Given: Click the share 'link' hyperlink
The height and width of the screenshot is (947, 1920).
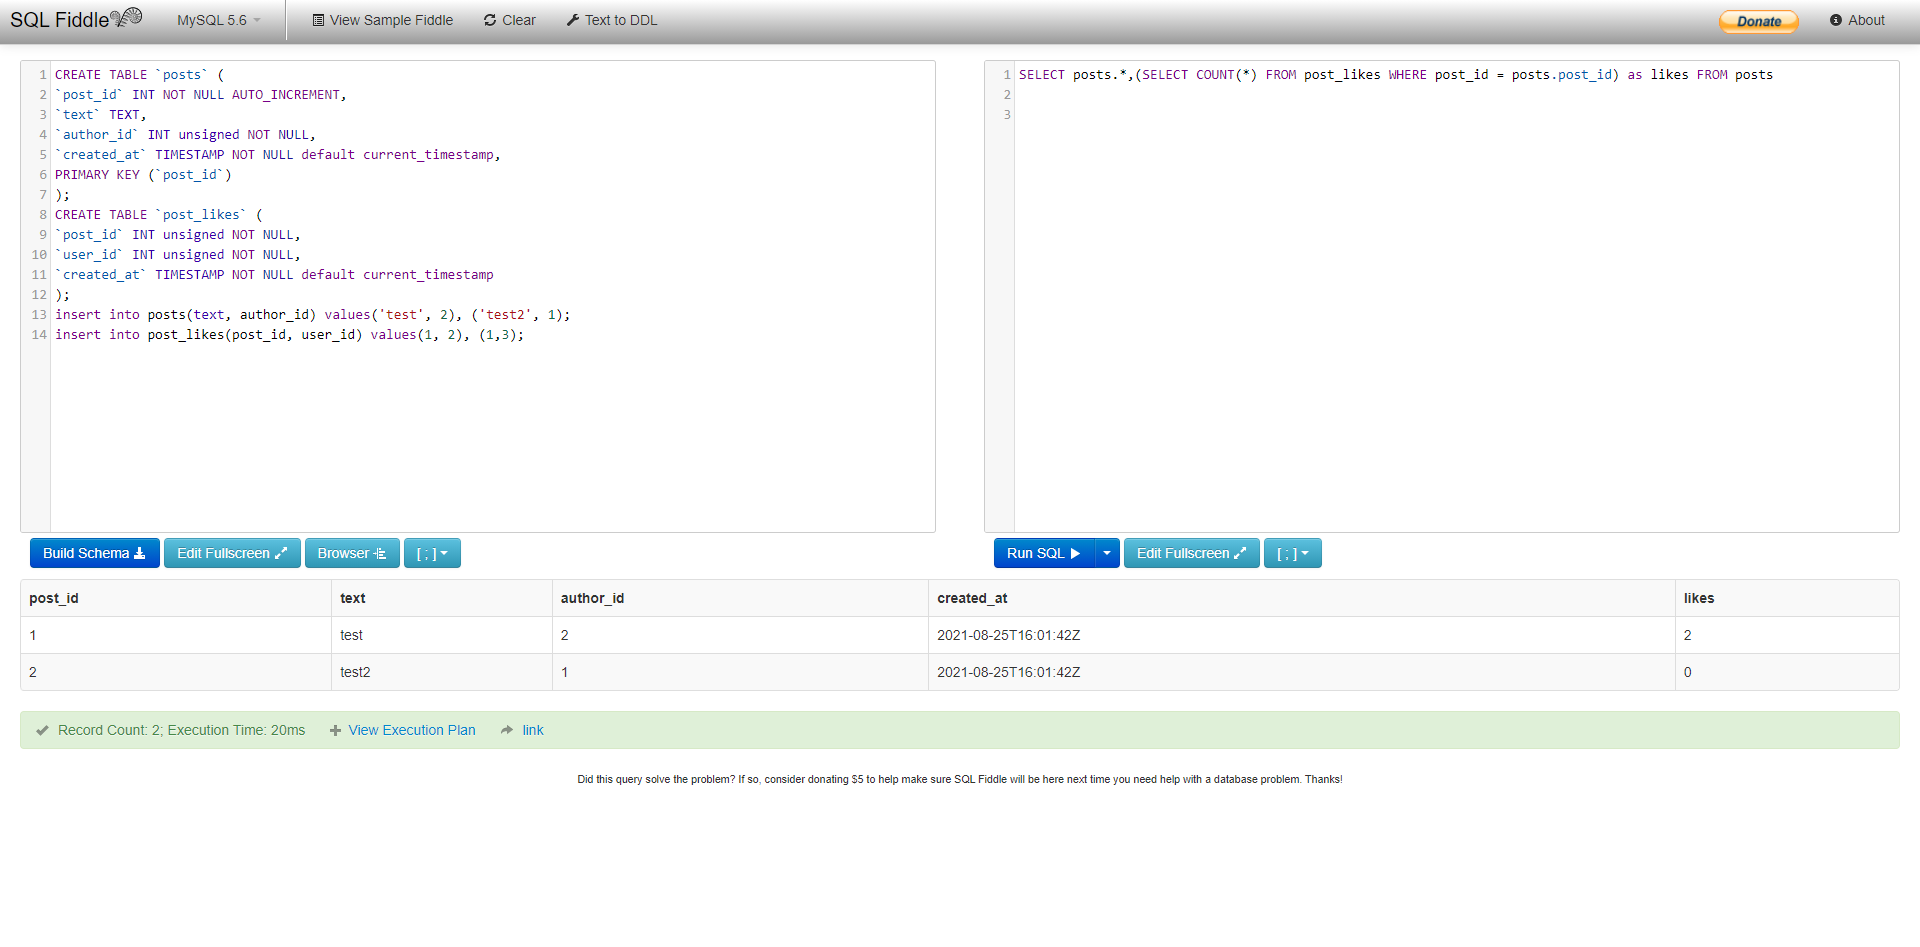Looking at the screenshot, I should pyautogui.click(x=533, y=730).
